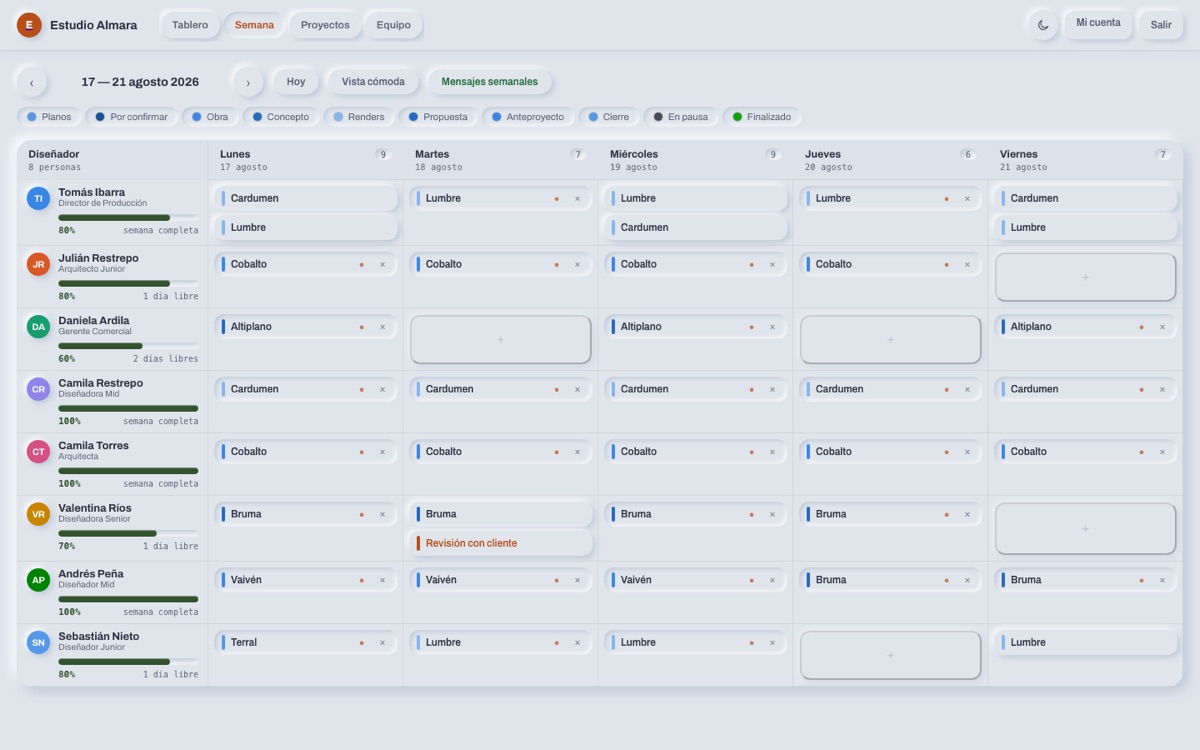Add assignment for Daniela Ardila on Tuesday
The height and width of the screenshot is (750, 1200).
(500, 340)
